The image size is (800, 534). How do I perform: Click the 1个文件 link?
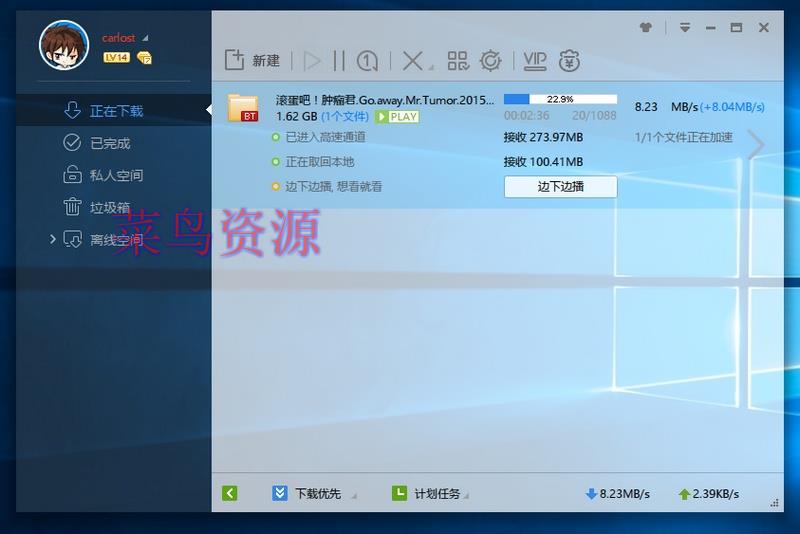click(x=345, y=117)
